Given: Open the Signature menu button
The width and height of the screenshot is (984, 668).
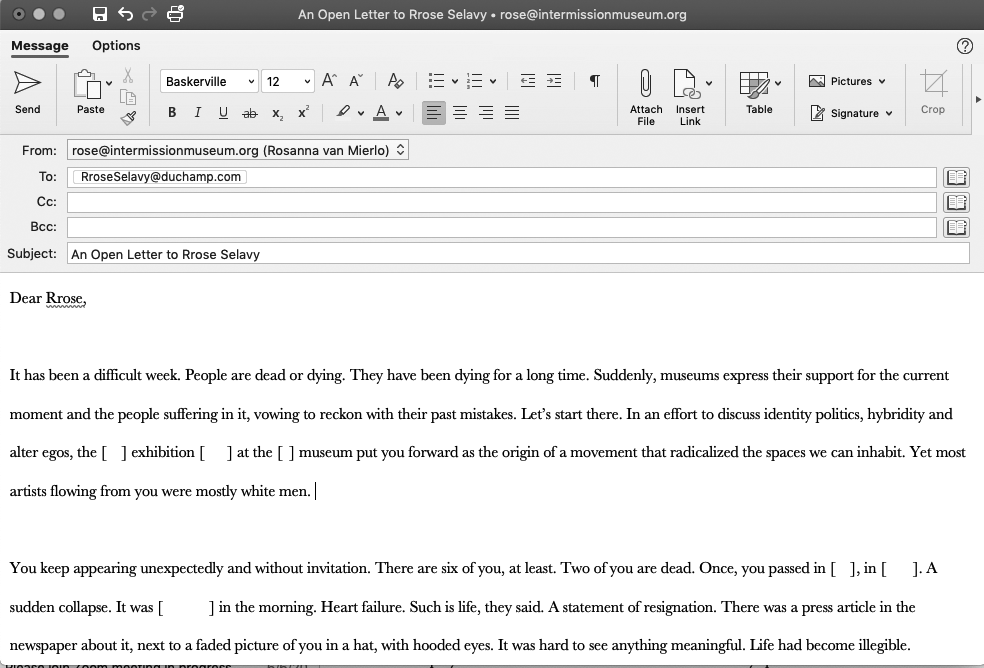Looking at the screenshot, I should [849, 113].
